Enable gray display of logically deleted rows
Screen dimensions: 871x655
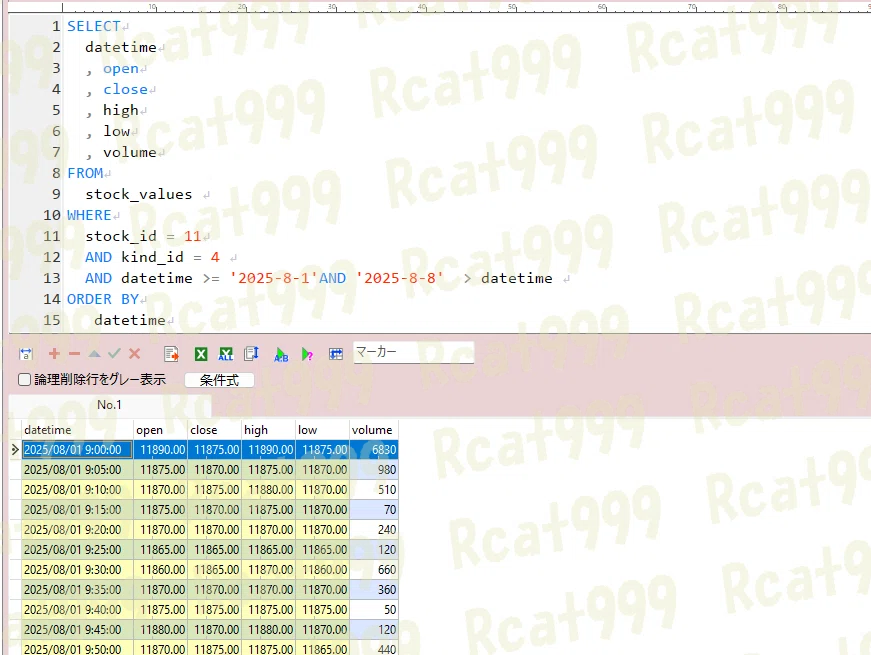pyautogui.click(x=24, y=379)
